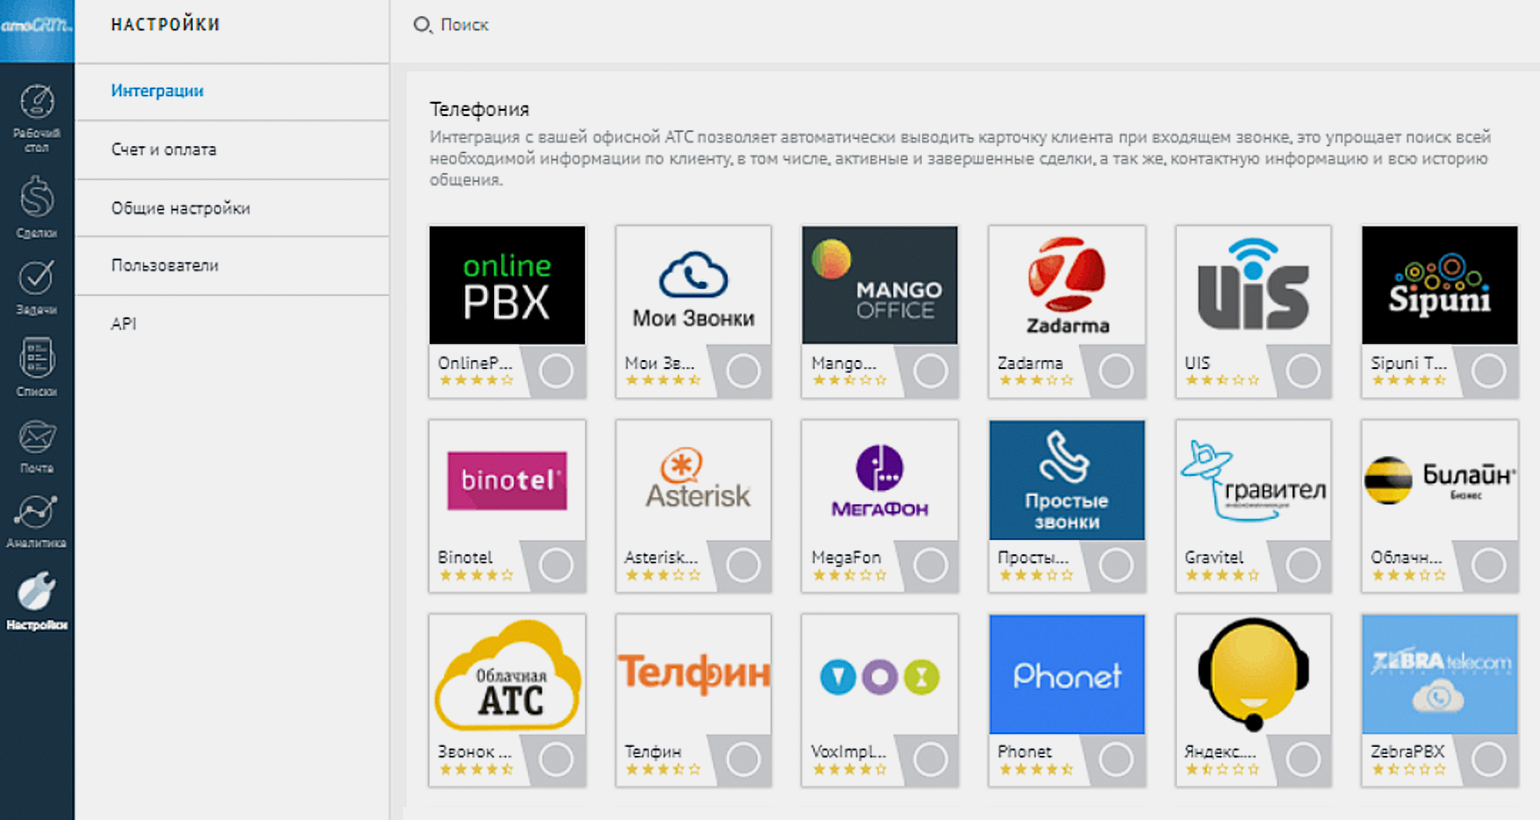Toggle the MegaFon circle switch

coord(930,565)
